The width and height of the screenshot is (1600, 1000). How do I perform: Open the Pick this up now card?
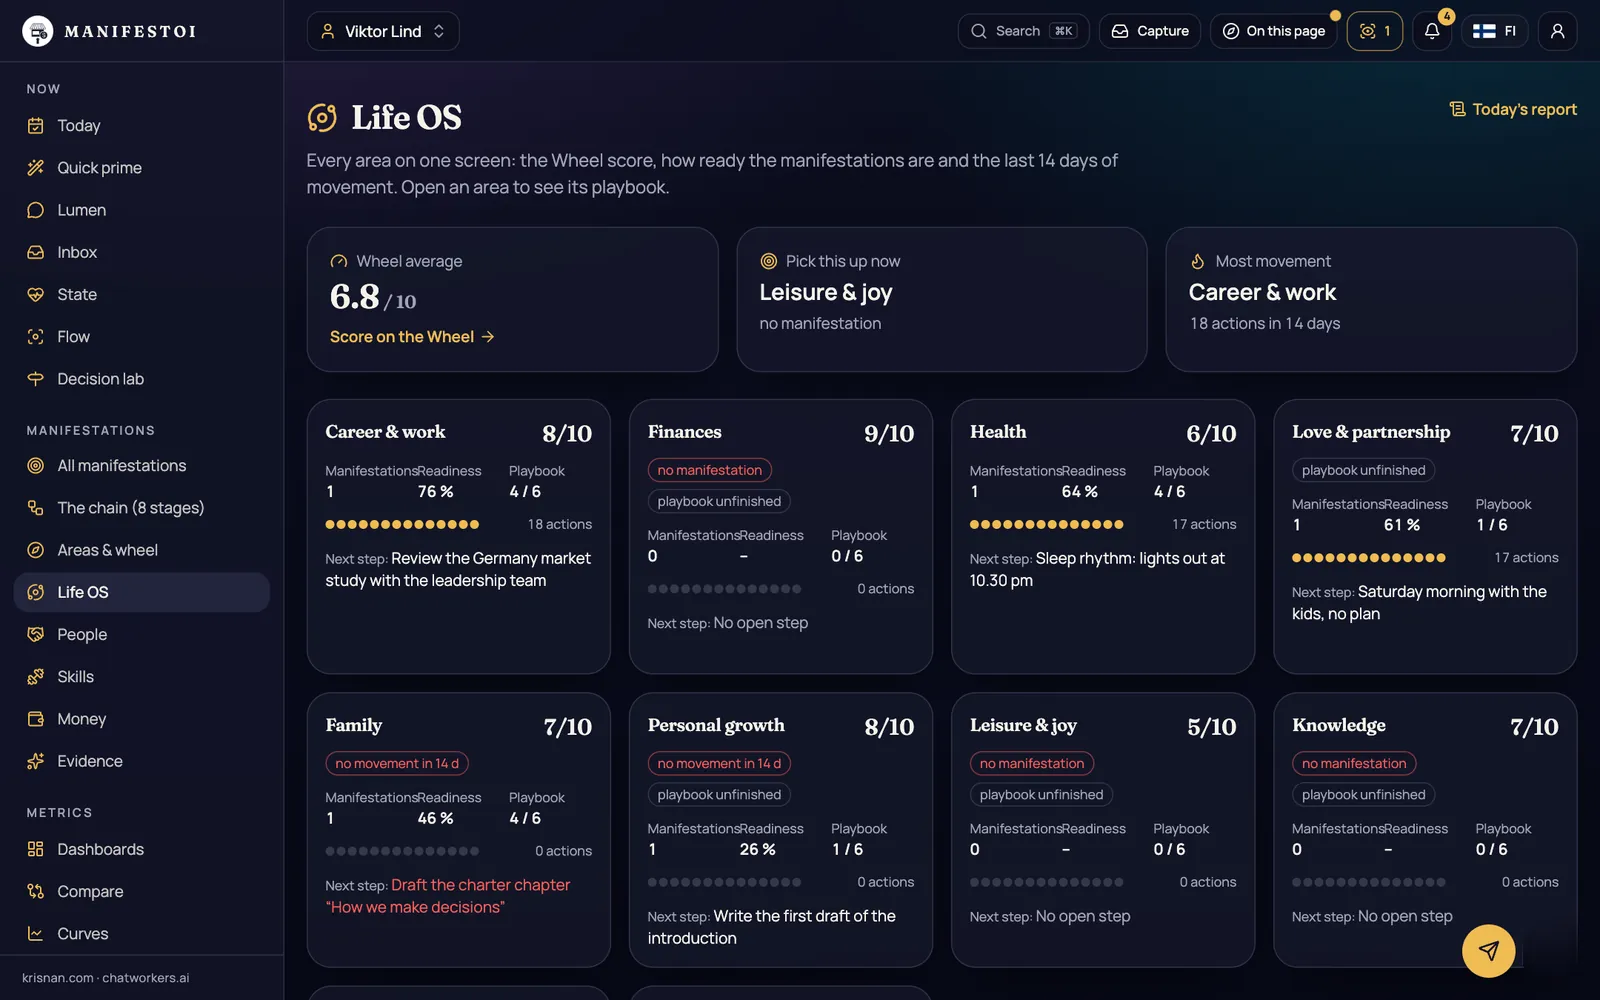point(941,299)
